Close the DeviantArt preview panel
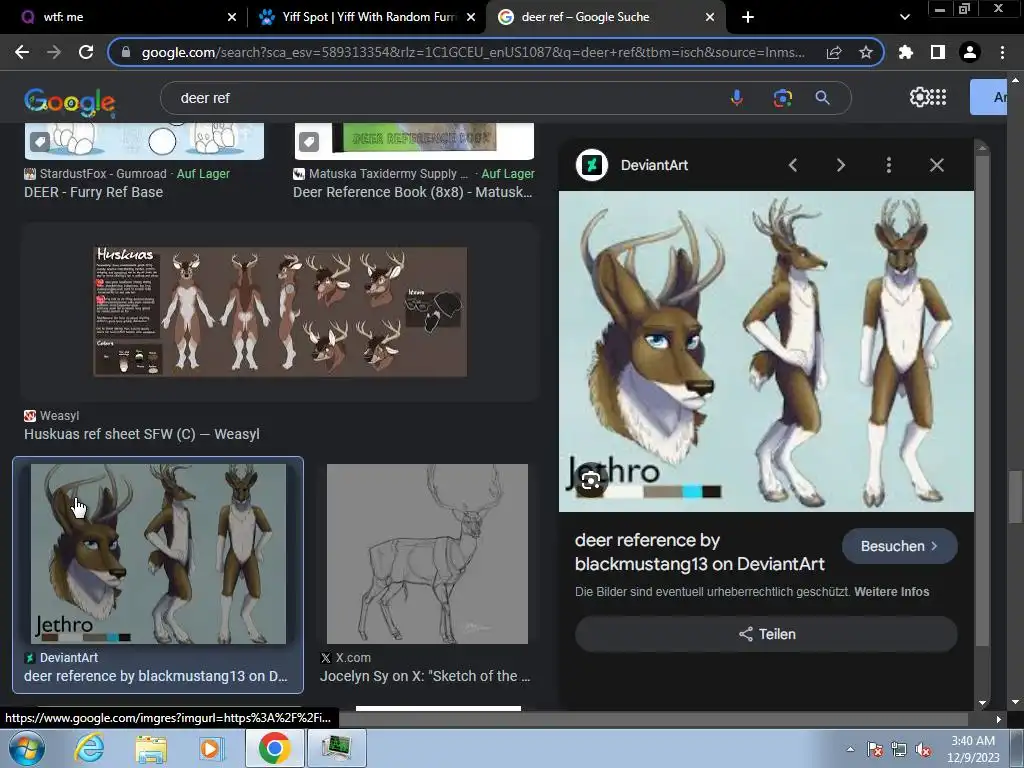Screen dimensions: 1024x768 pos(936,165)
